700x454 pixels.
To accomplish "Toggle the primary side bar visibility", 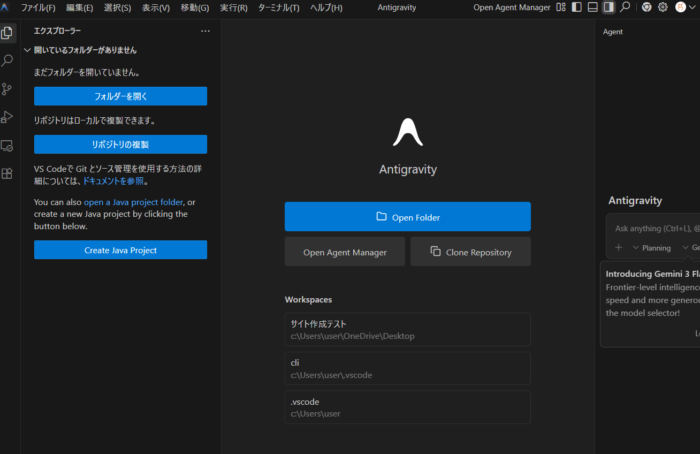I will click(575, 8).
